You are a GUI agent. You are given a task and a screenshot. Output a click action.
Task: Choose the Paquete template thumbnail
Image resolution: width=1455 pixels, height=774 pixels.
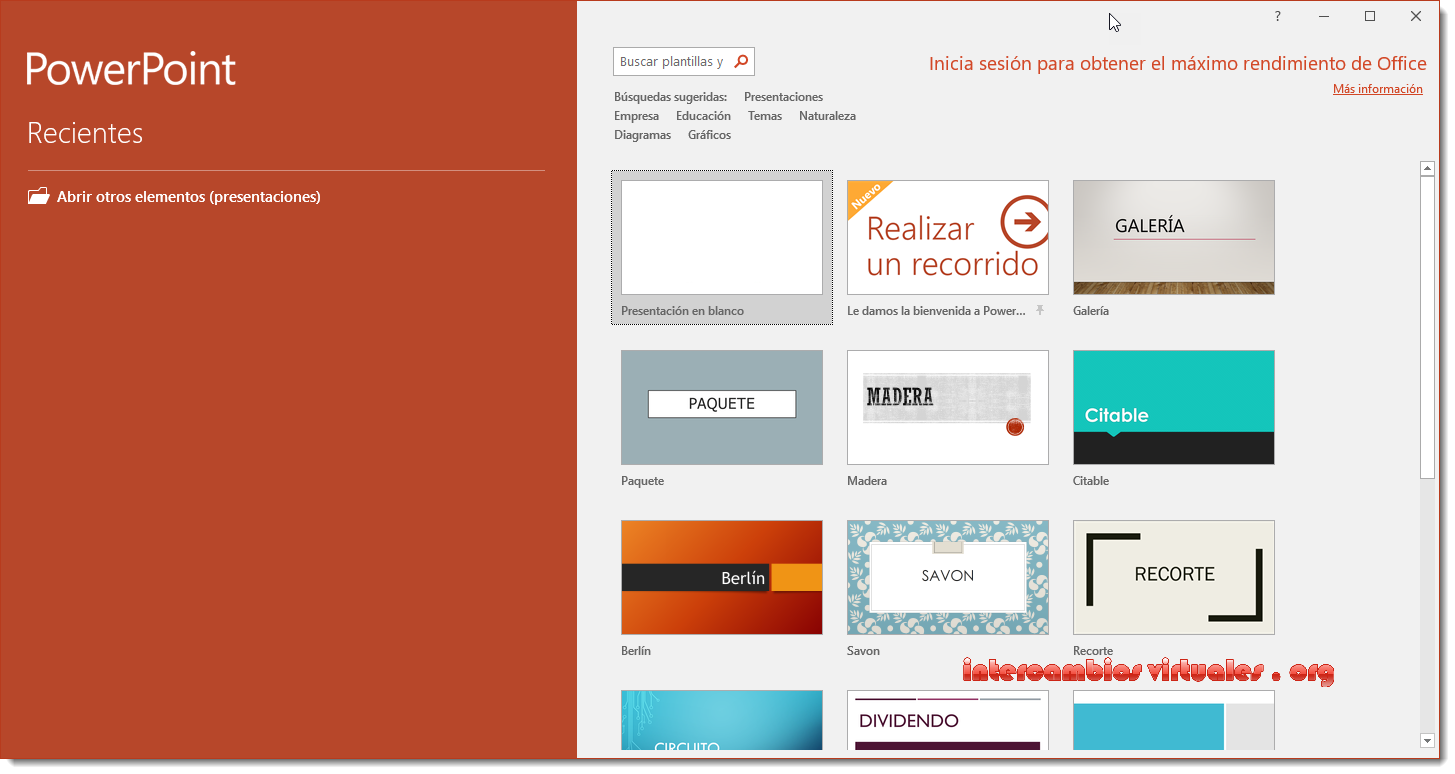[722, 407]
